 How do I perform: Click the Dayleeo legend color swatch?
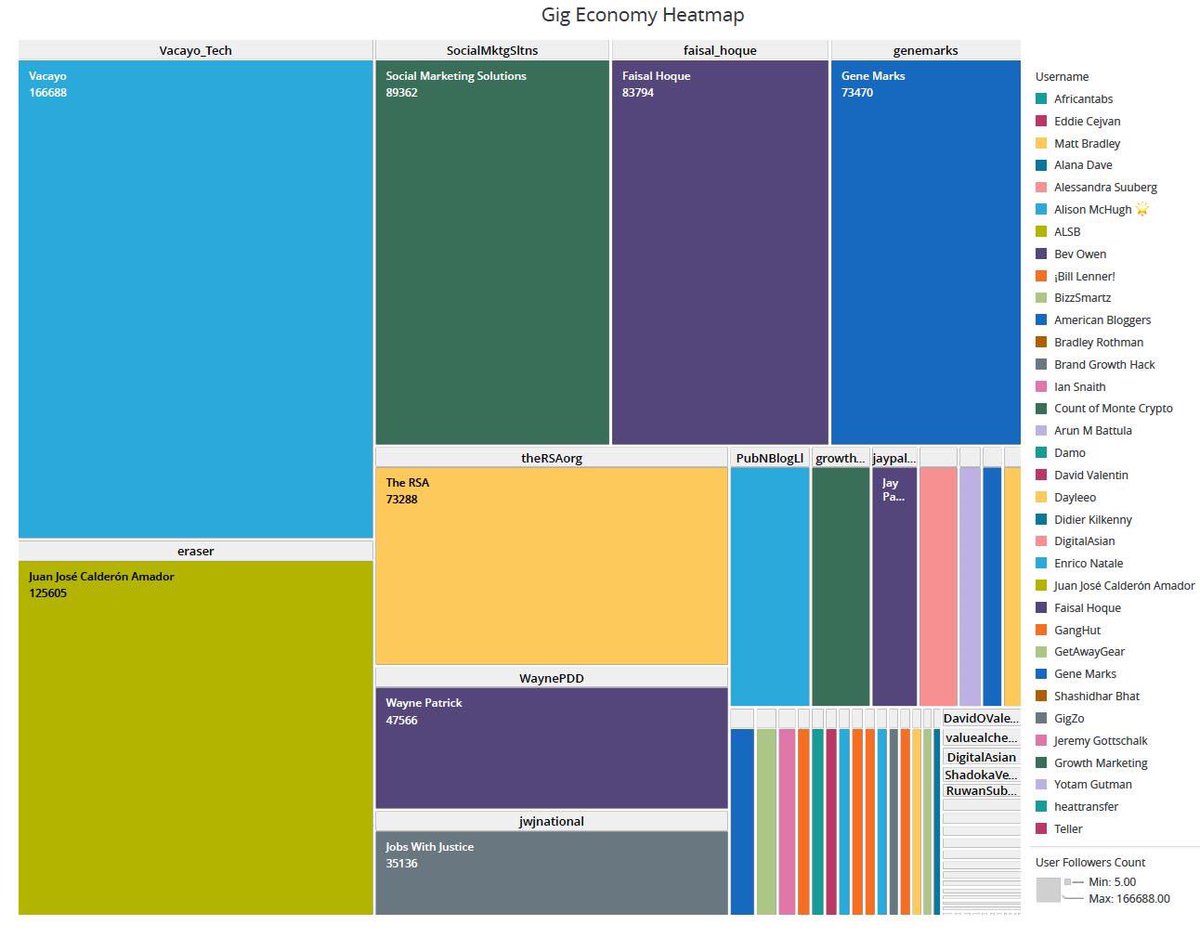(x=1041, y=497)
